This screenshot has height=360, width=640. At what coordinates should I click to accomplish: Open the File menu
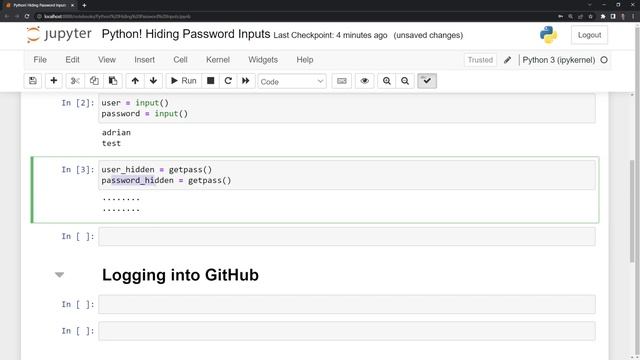point(40,60)
